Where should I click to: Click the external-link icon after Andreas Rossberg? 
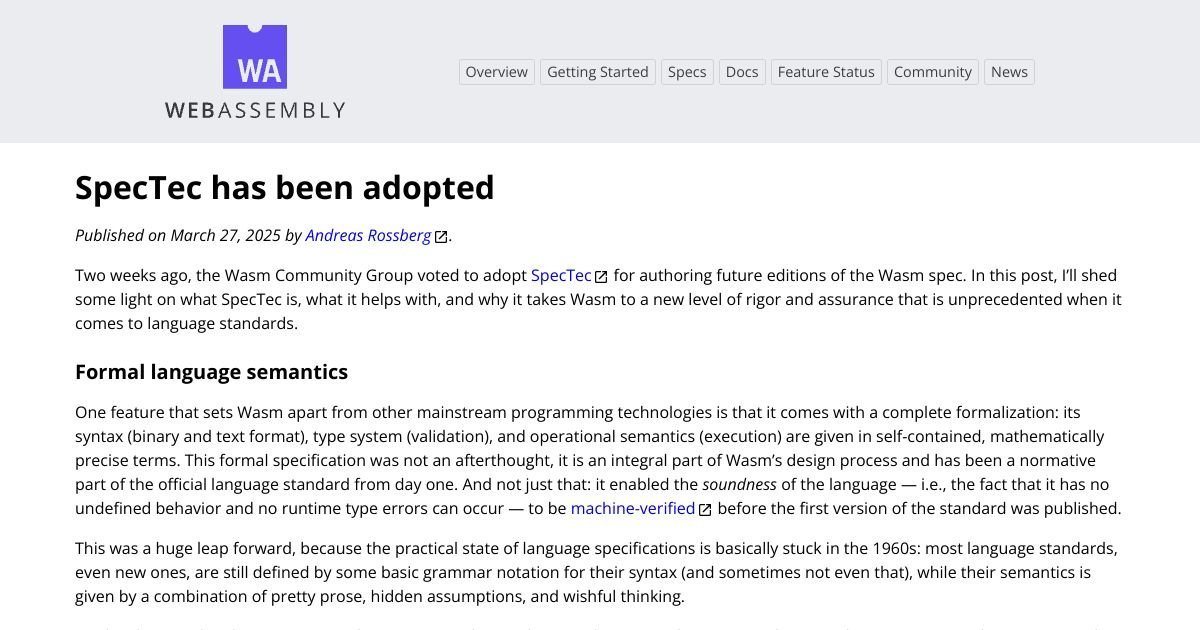click(440, 236)
